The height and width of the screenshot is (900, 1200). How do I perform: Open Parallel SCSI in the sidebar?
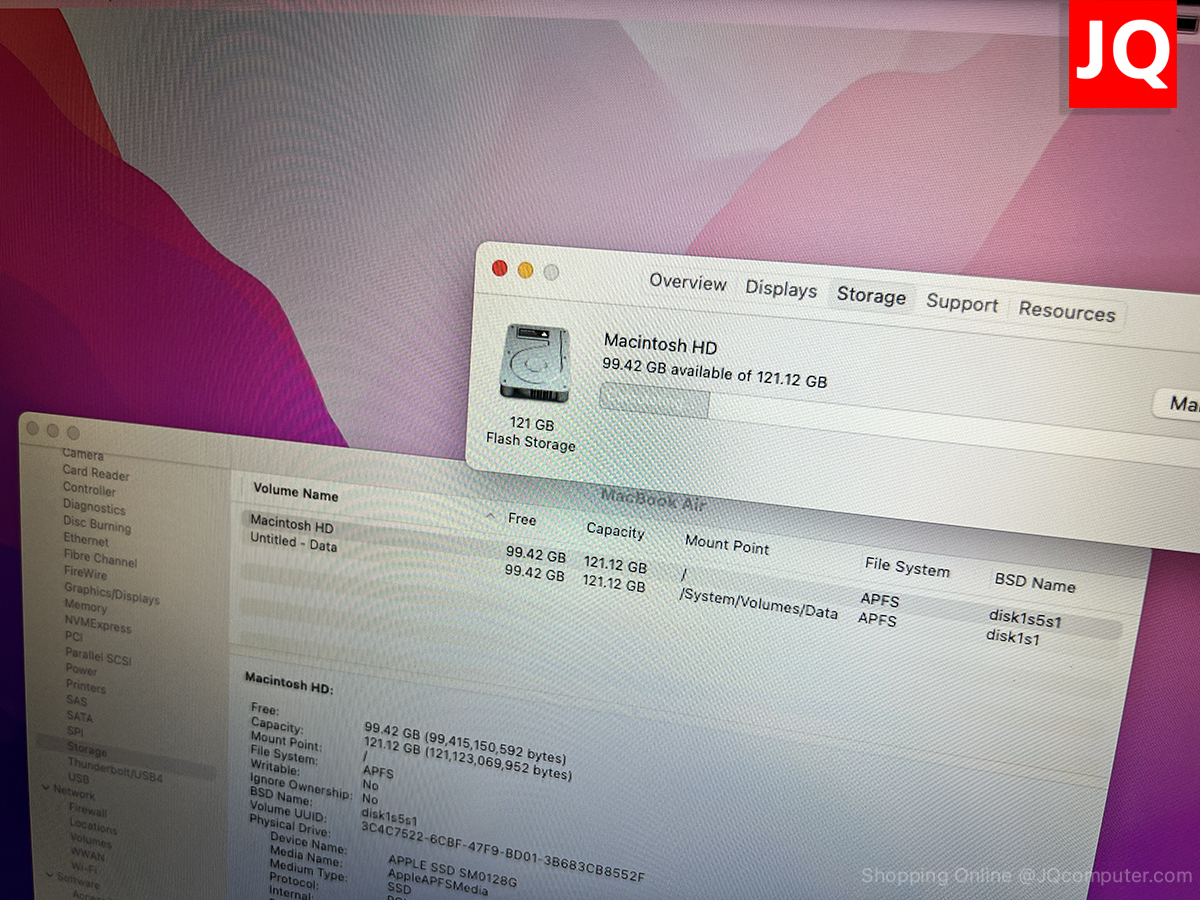pyautogui.click(x=98, y=658)
